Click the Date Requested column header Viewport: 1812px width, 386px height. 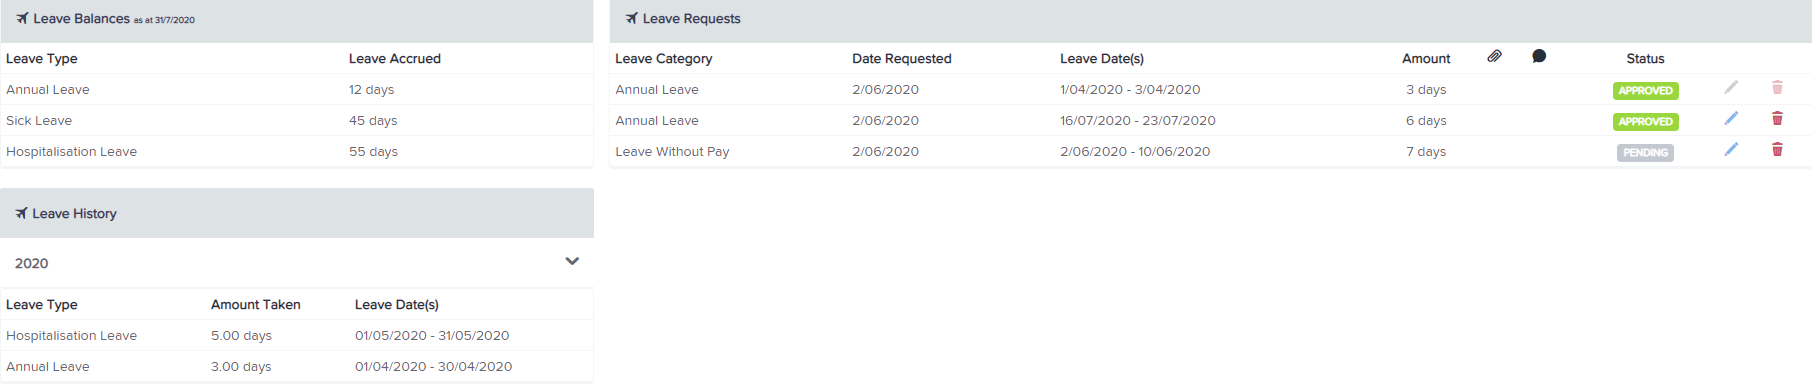coord(902,58)
